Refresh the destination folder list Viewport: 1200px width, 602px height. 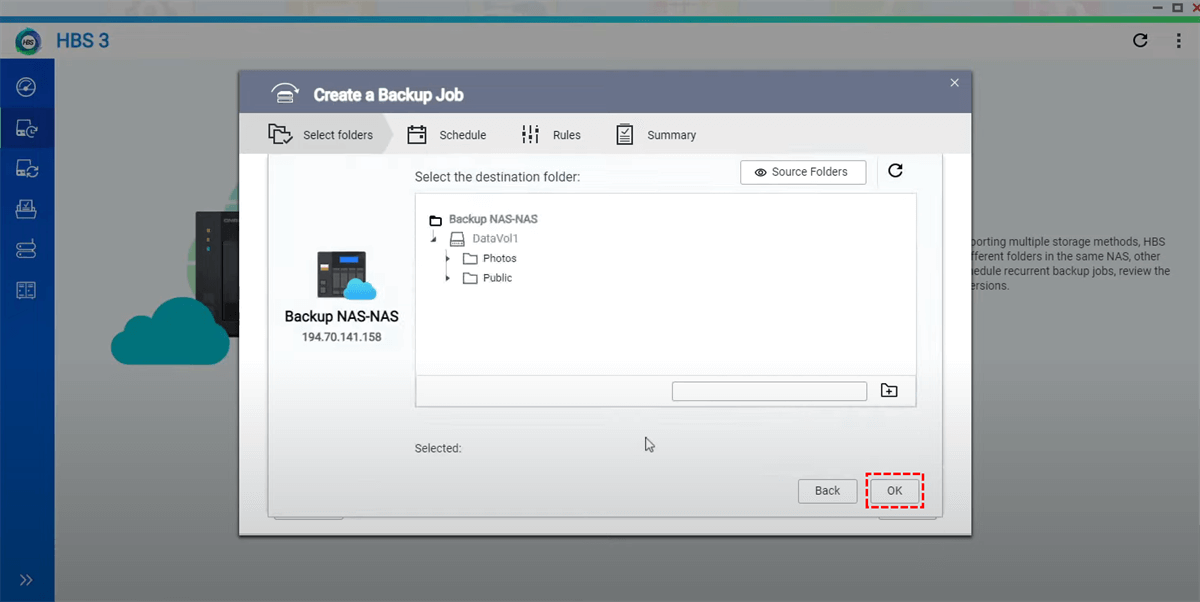pyautogui.click(x=895, y=171)
